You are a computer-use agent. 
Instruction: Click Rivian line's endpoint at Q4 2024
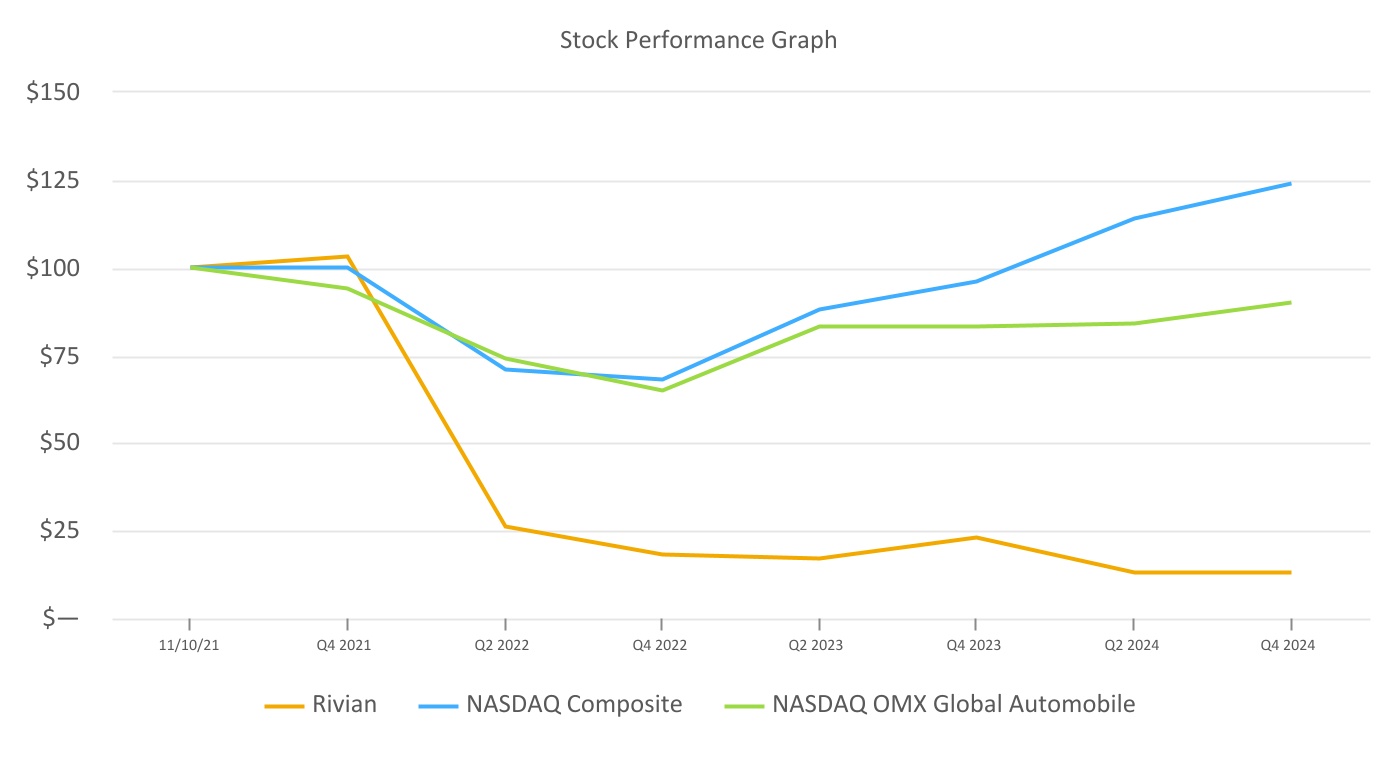click(x=1290, y=572)
